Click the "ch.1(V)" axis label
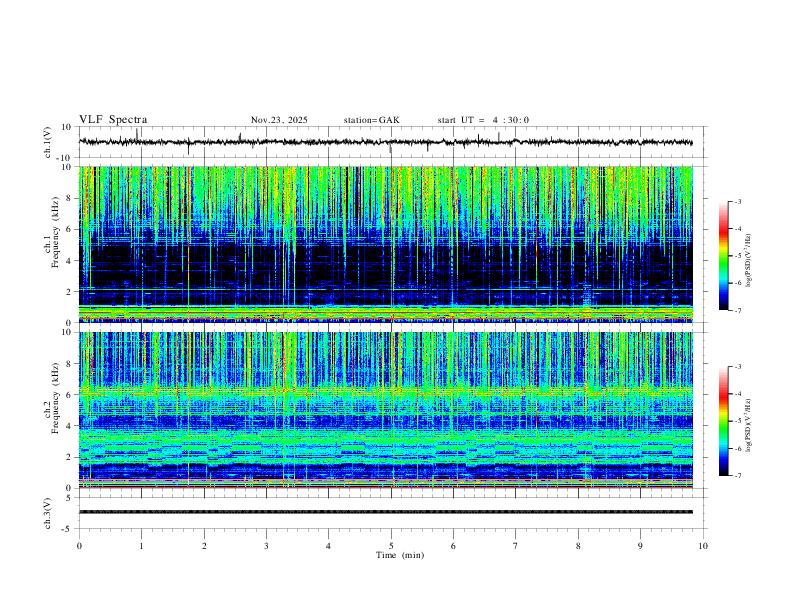 coord(48,142)
